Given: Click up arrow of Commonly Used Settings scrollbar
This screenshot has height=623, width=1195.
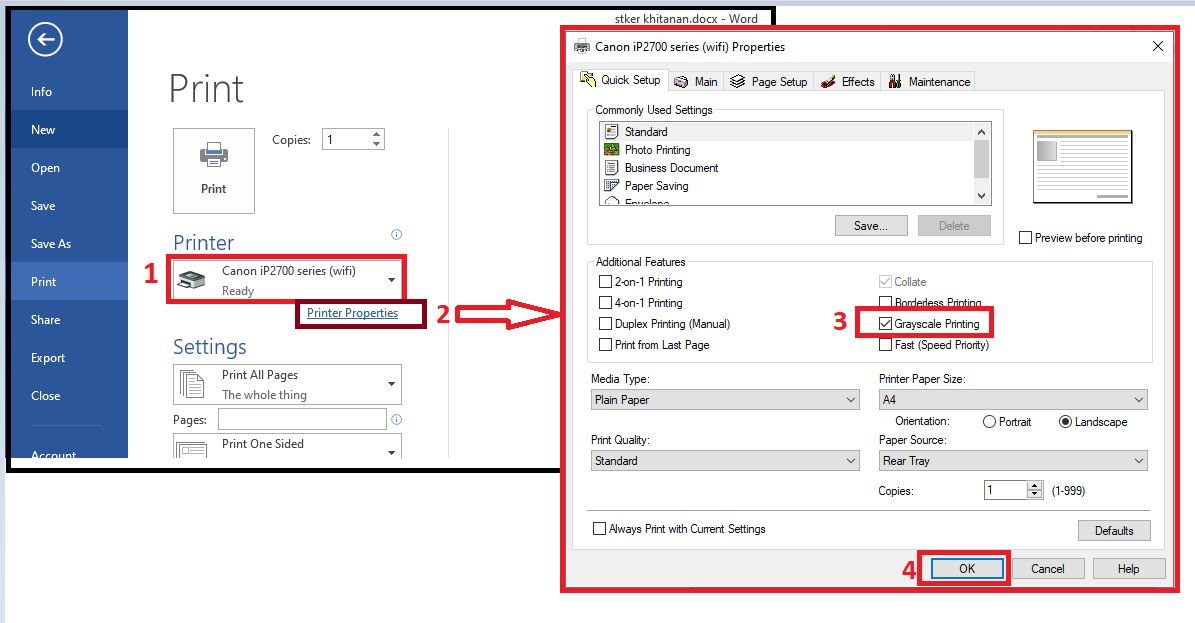Looking at the screenshot, I should click(982, 131).
